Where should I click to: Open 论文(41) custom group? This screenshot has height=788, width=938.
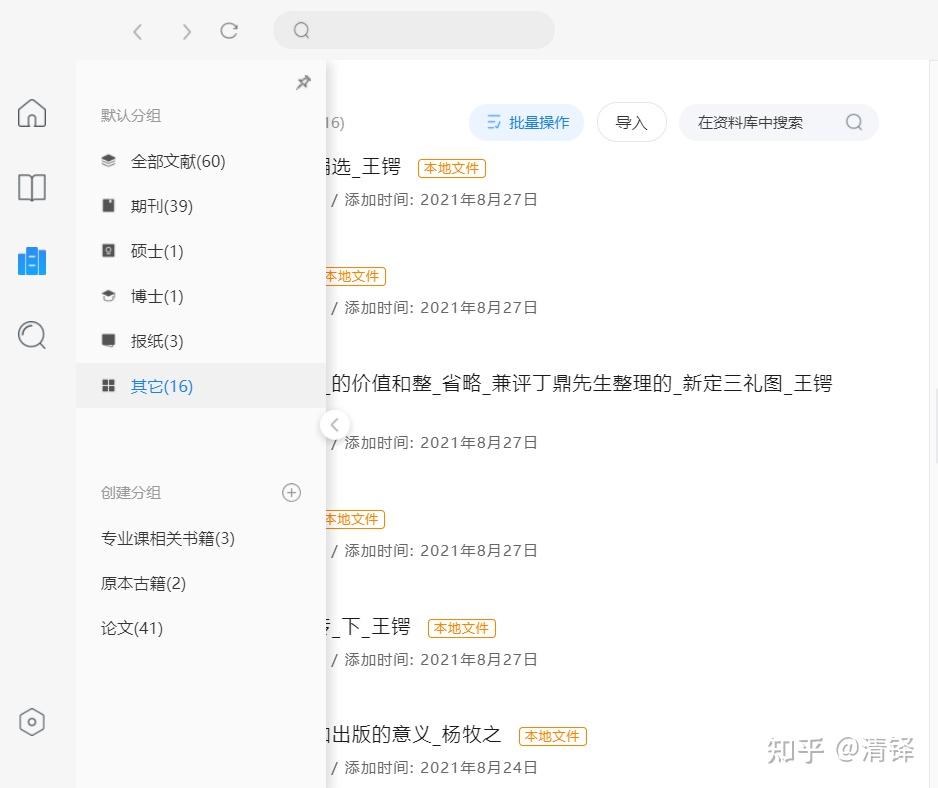(131, 628)
